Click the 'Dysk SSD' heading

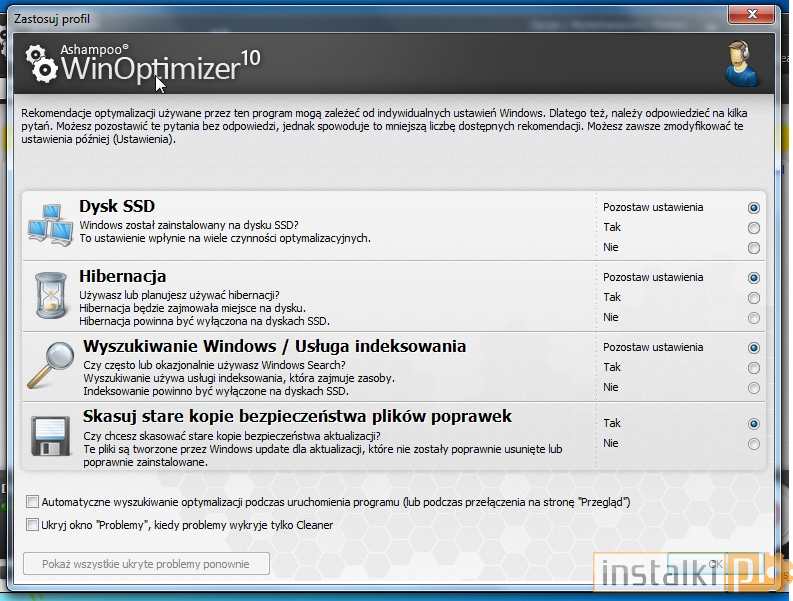(x=117, y=206)
